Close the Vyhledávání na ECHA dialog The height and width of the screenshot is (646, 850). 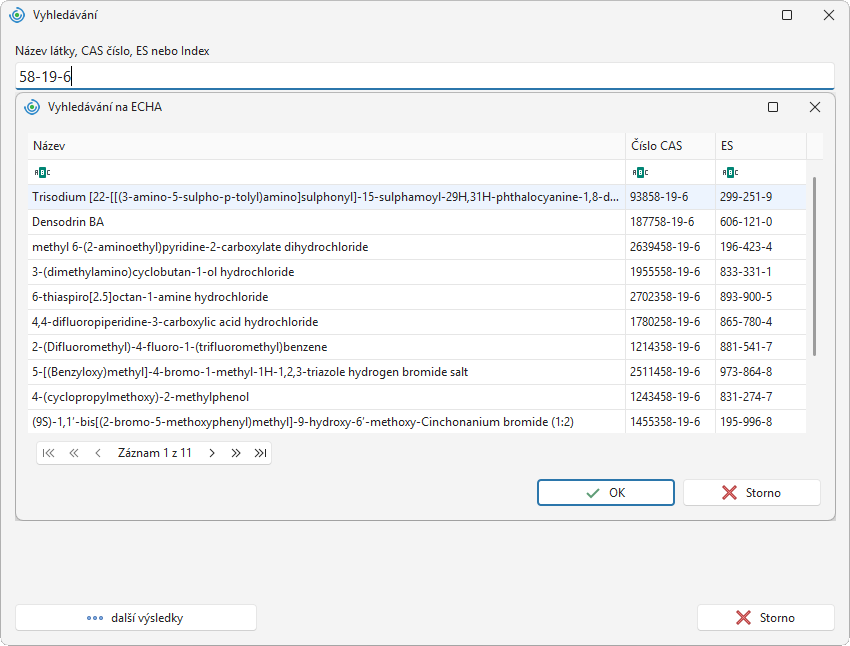[815, 107]
